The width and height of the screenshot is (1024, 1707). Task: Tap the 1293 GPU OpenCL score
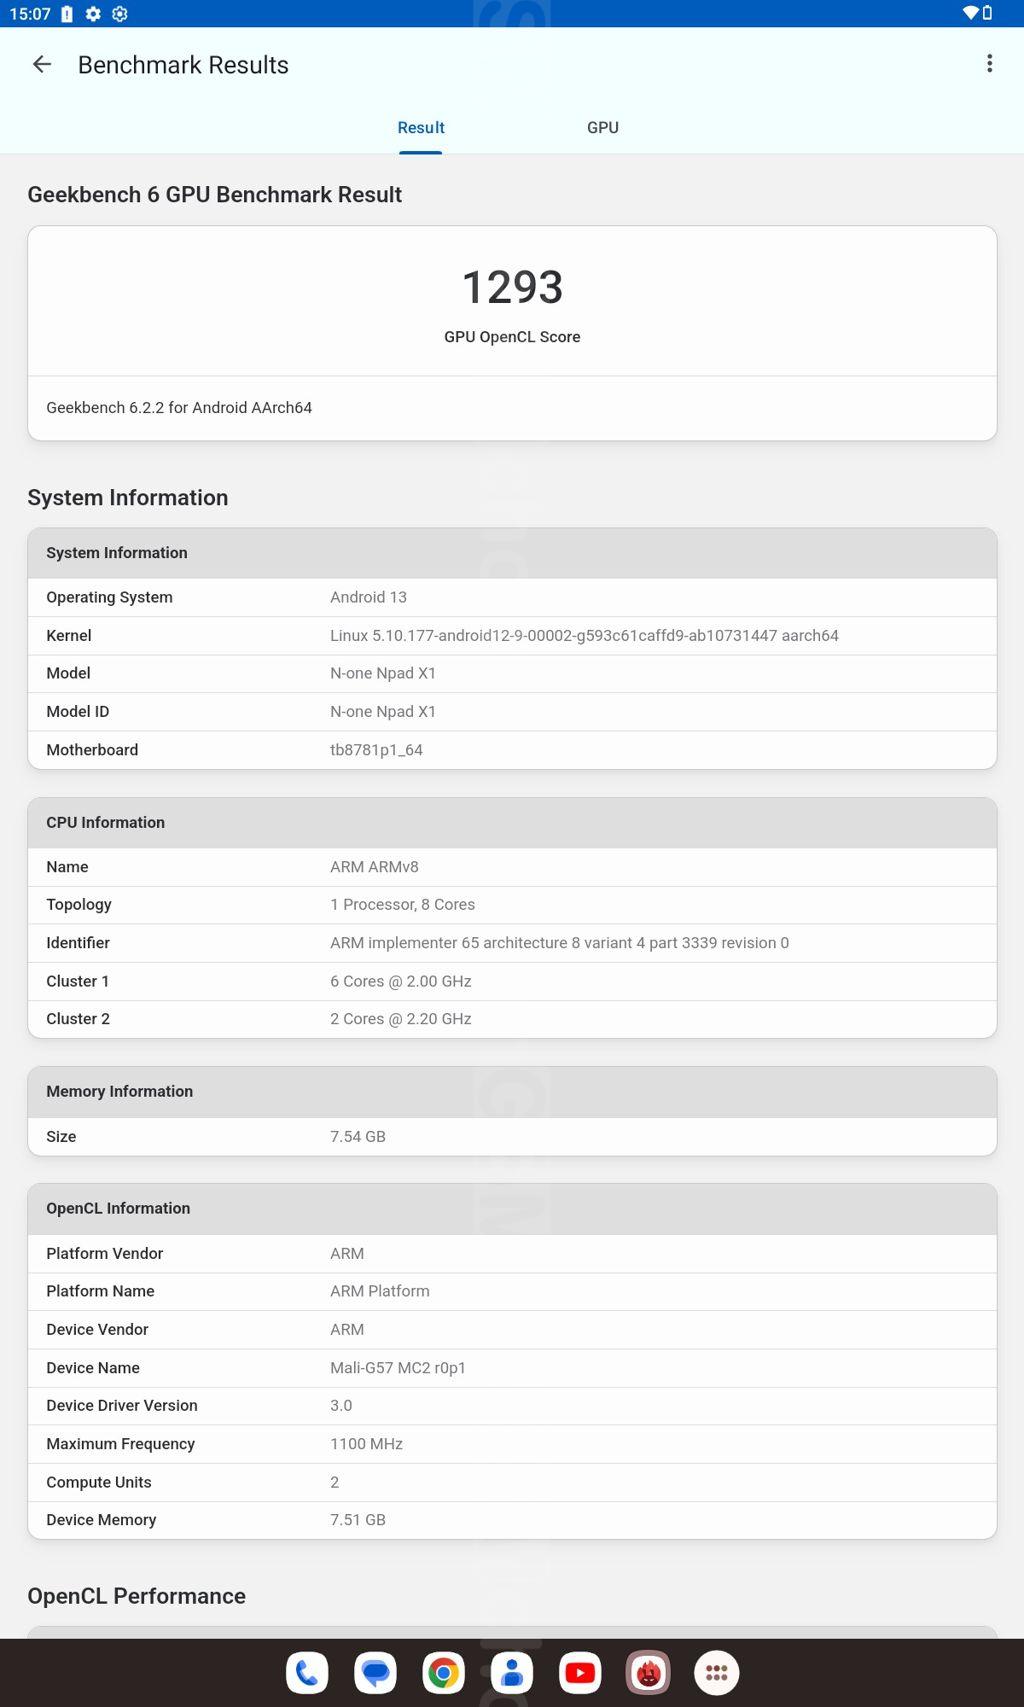point(512,288)
